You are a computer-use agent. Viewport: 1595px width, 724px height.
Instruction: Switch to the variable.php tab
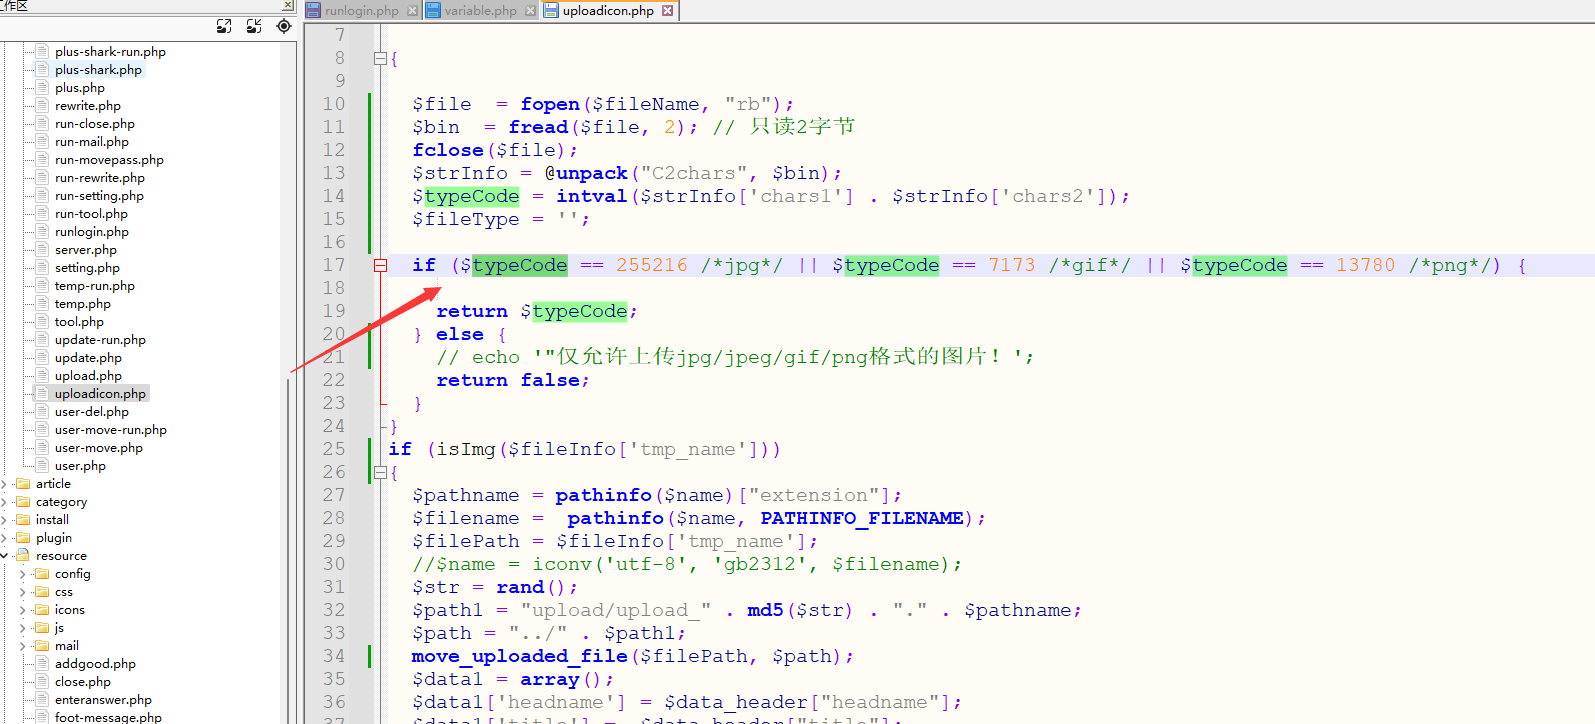(480, 11)
